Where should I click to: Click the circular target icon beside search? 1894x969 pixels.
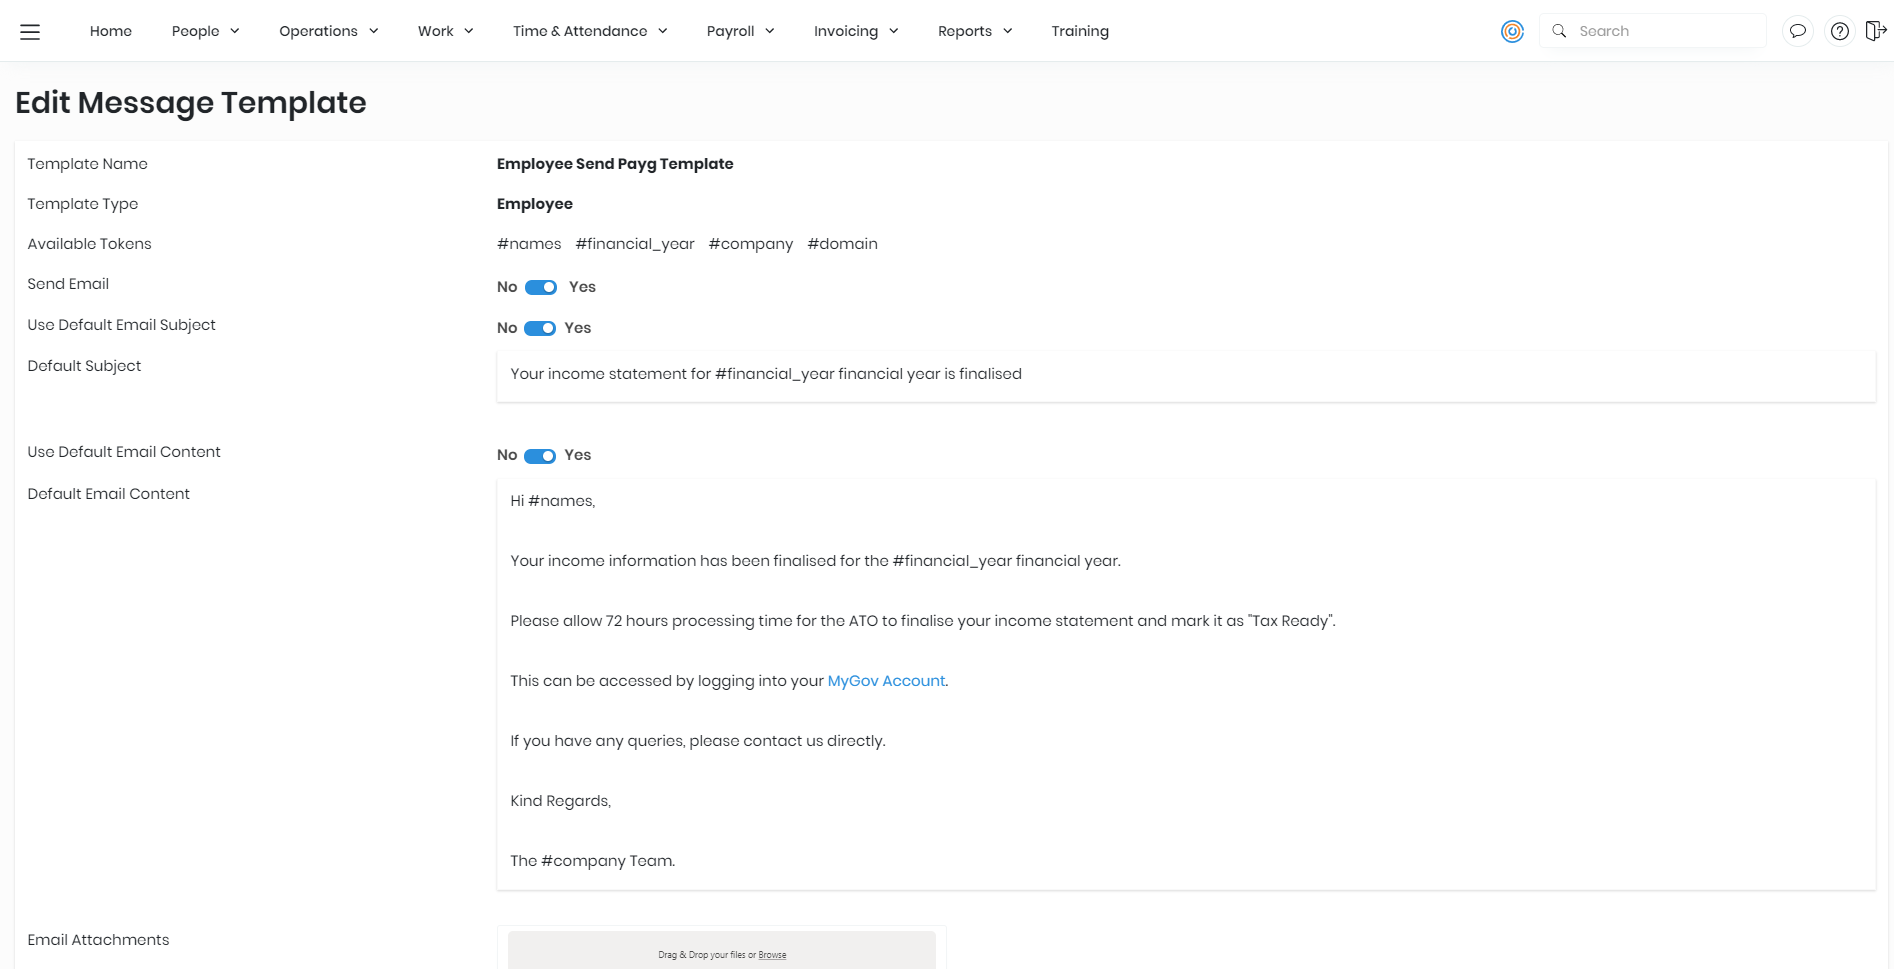point(1512,31)
